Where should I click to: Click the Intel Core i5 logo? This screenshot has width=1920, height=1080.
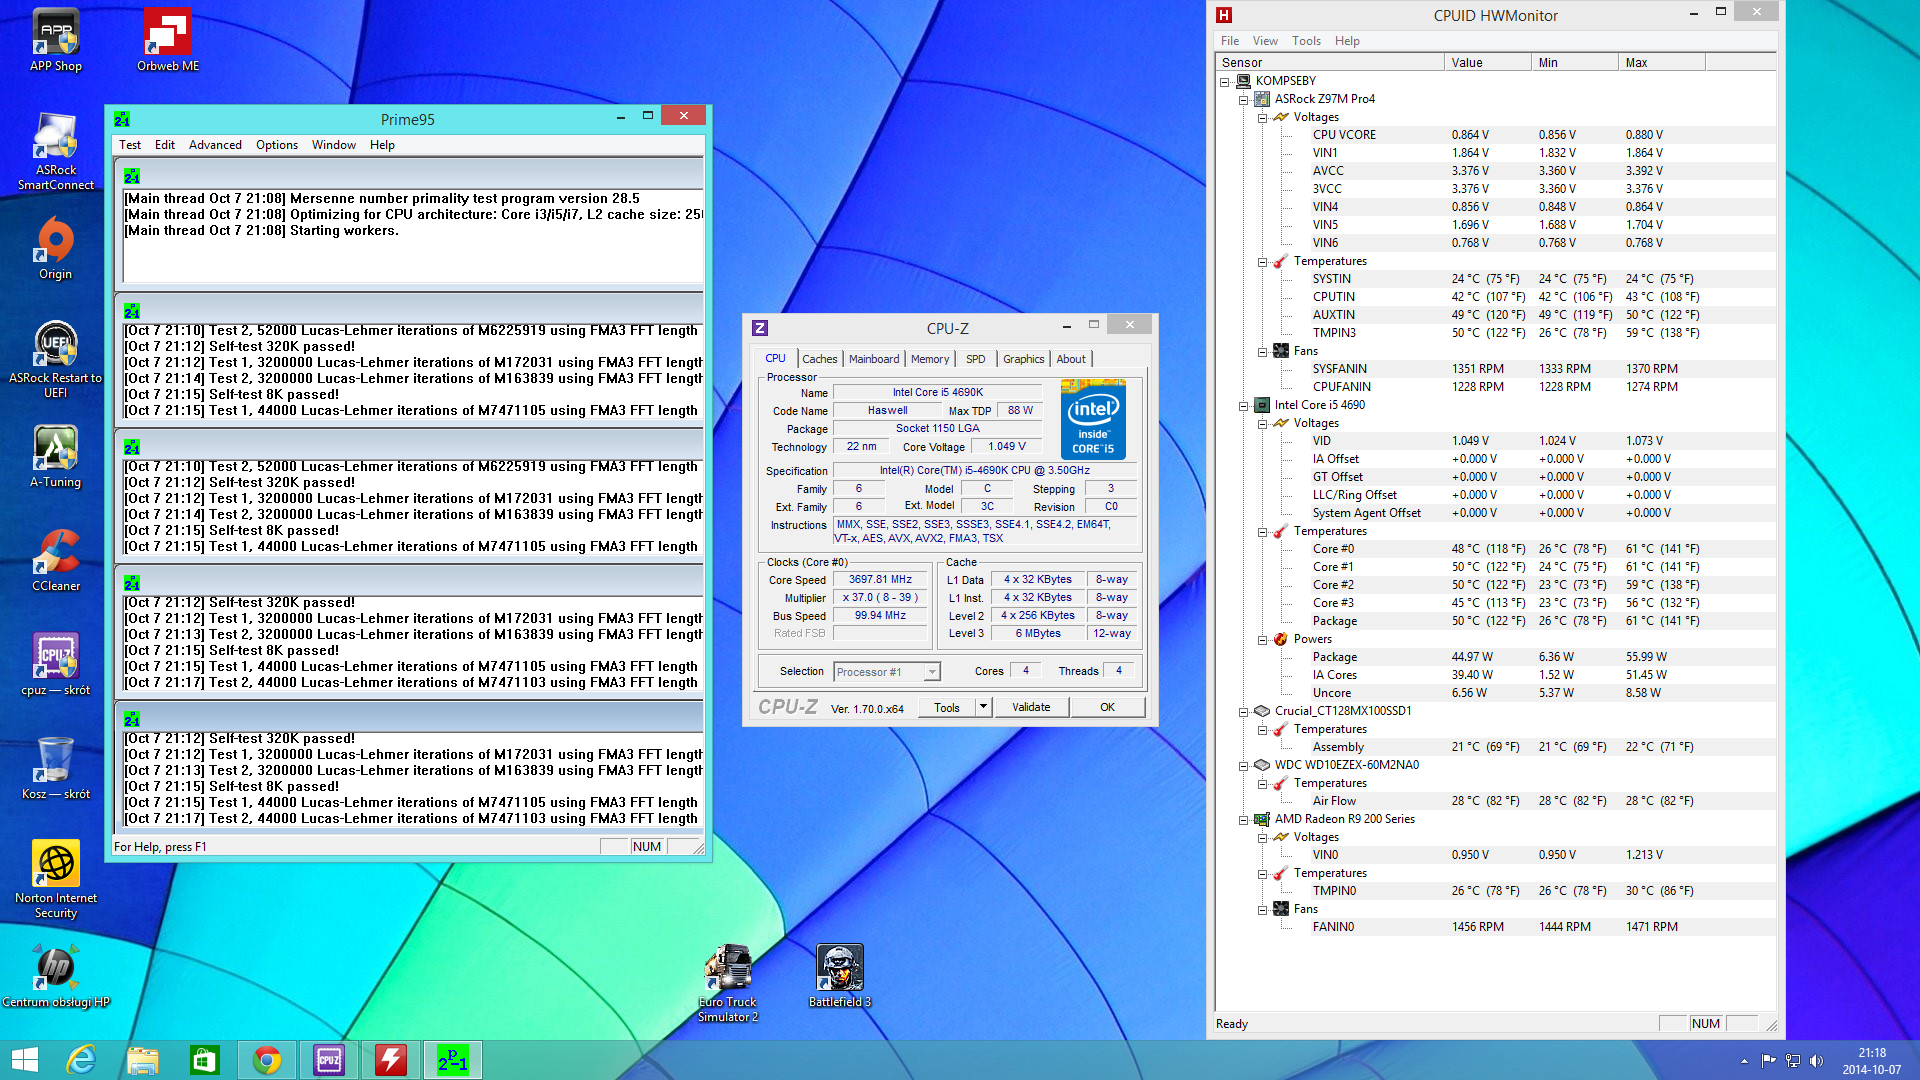click(x=1093, y=419)
